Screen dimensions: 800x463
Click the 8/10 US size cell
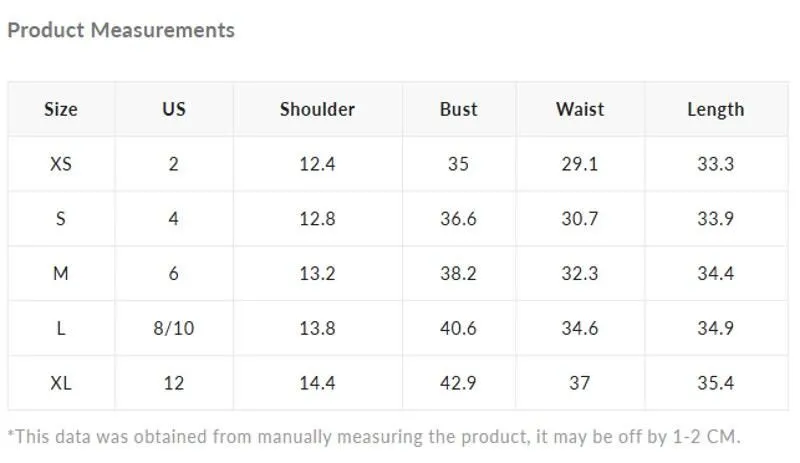[x=174, y=328]
